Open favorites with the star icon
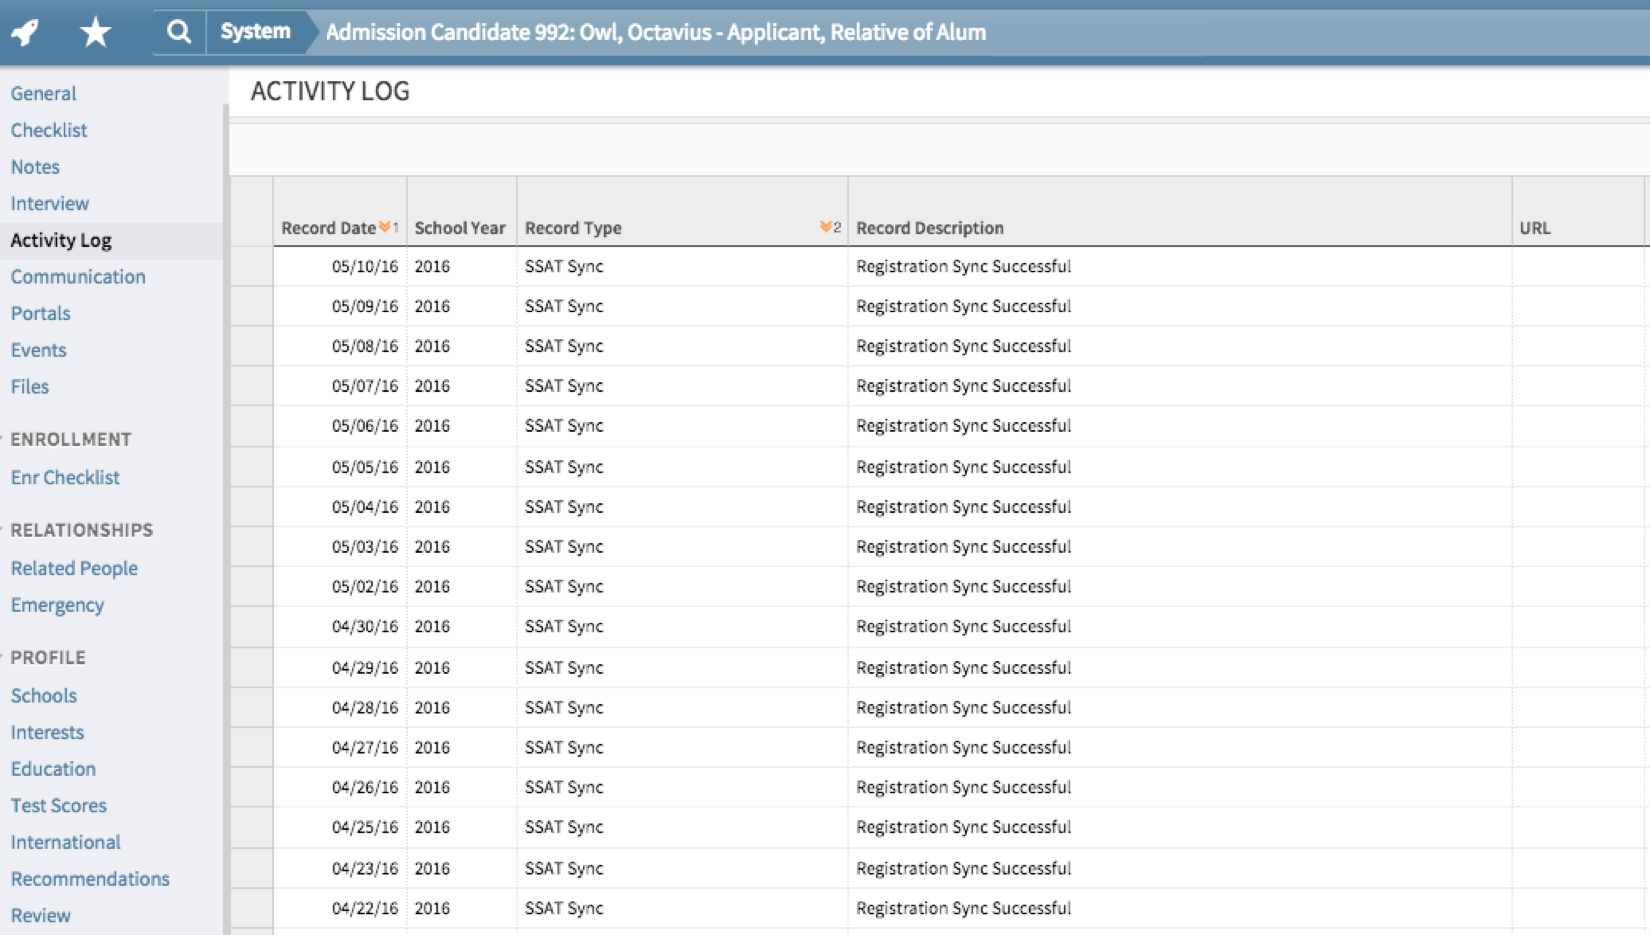The image size is (1650, 935). click(x=95, y=32)
